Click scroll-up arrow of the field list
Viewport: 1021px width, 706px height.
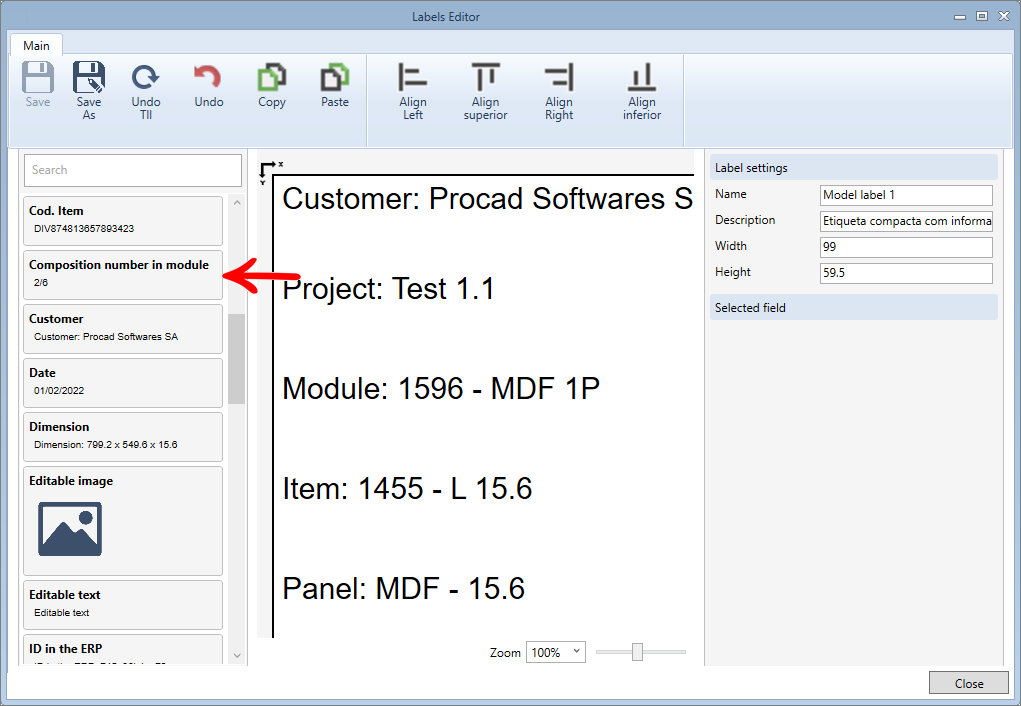[237, 203]
